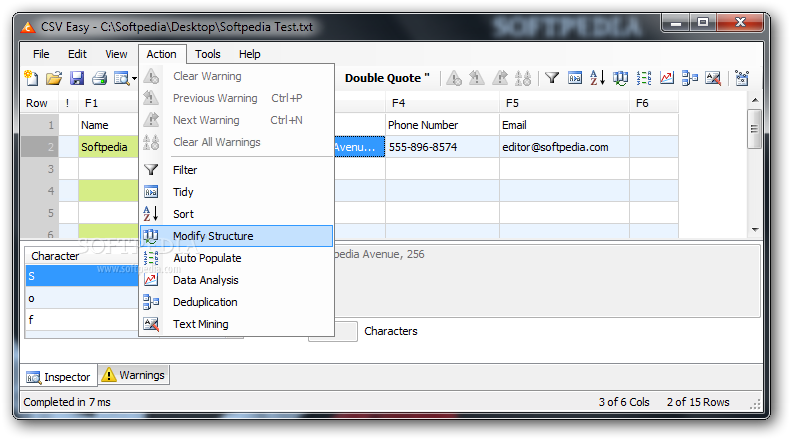The width and height of the screenshot is (791, 440).
Task: Select character row 'S' in Inspector list
Action: click(x=82, y=276)
